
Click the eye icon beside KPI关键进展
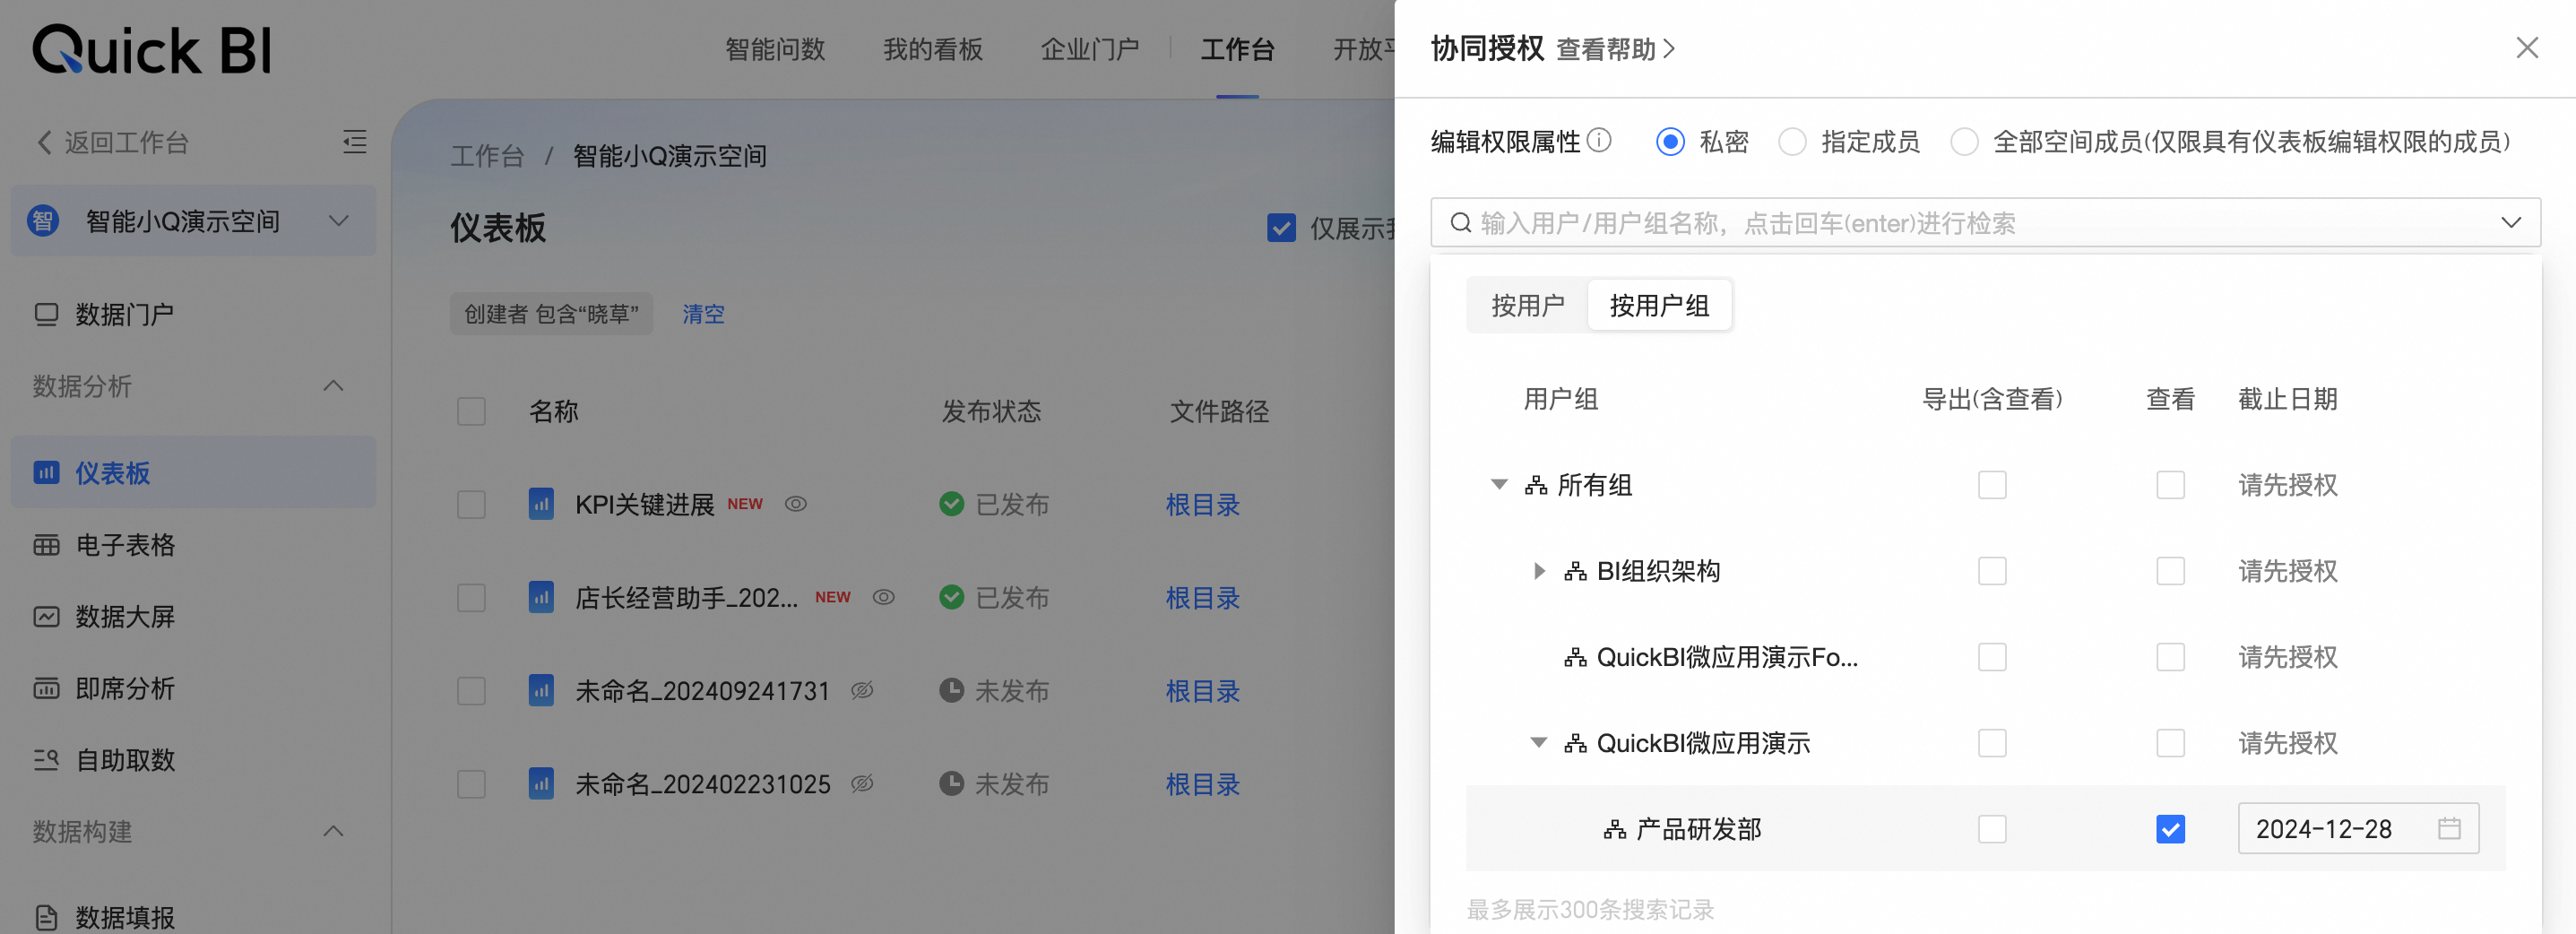tap(795, 504)
